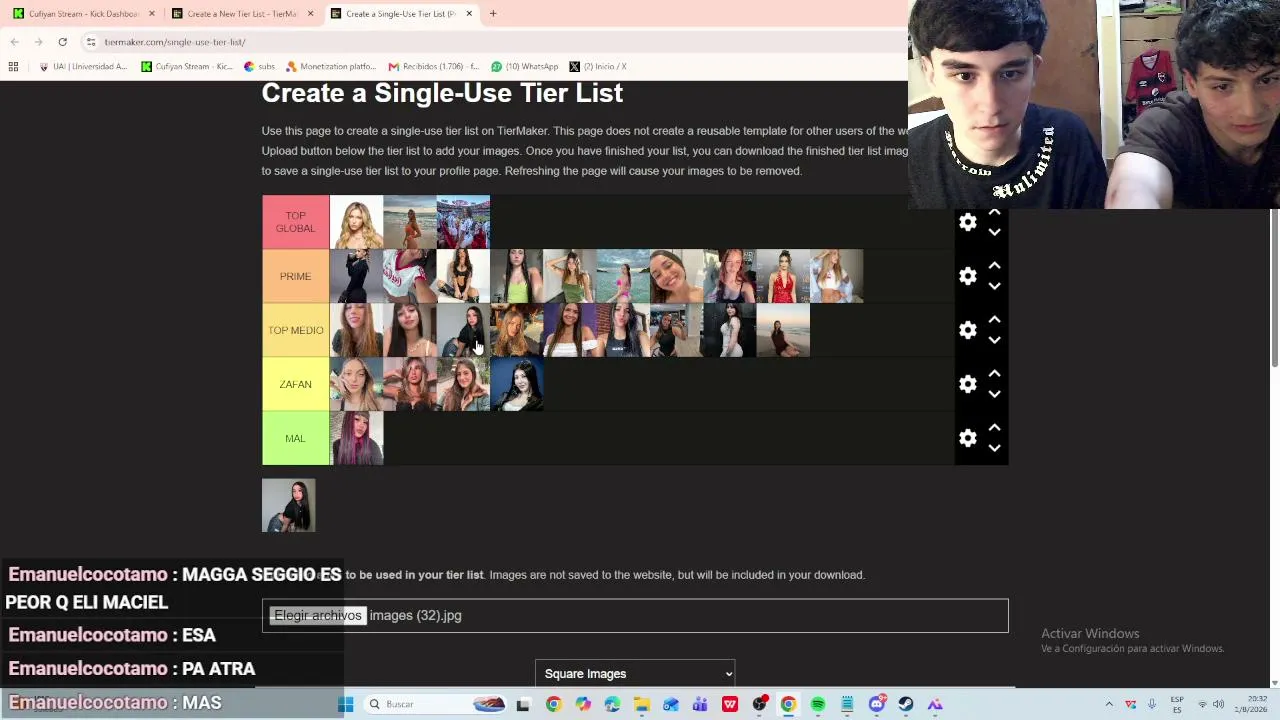
Task: Open the Inicio / X bookmark
Action: pyautogui.click(x=598, y=66)
